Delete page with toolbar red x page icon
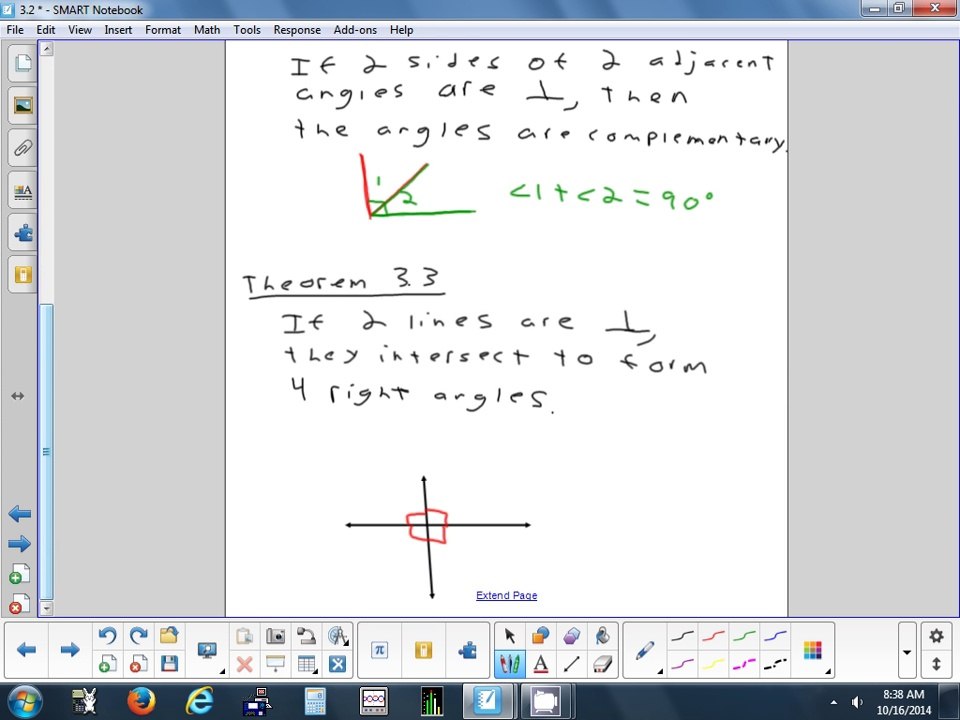The height and width of the screenshot is (720, 960). 138,664
